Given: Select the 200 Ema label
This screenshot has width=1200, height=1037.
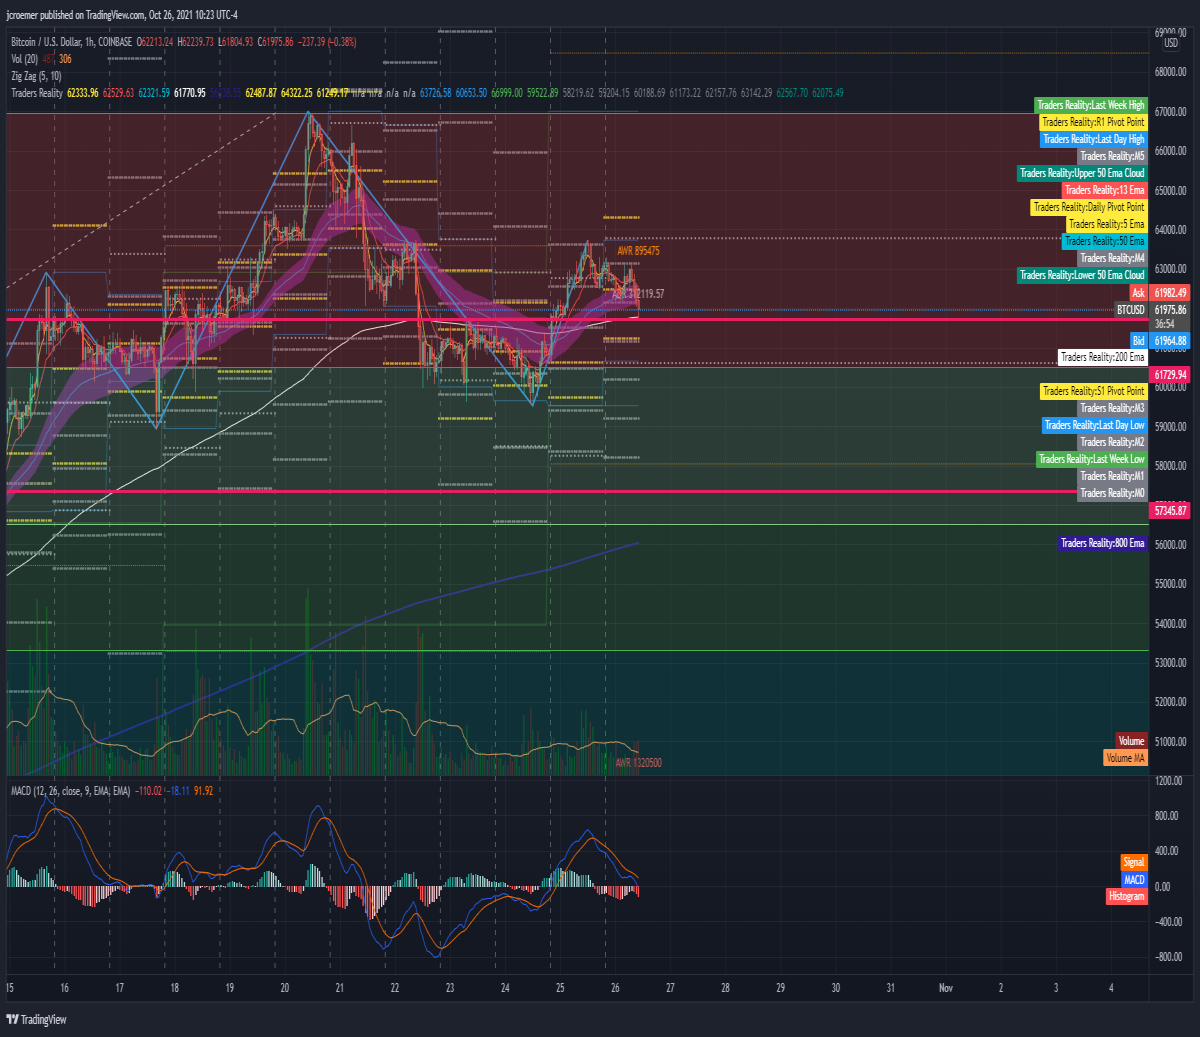Looking at the screenshot, I should coord(1103,357).
